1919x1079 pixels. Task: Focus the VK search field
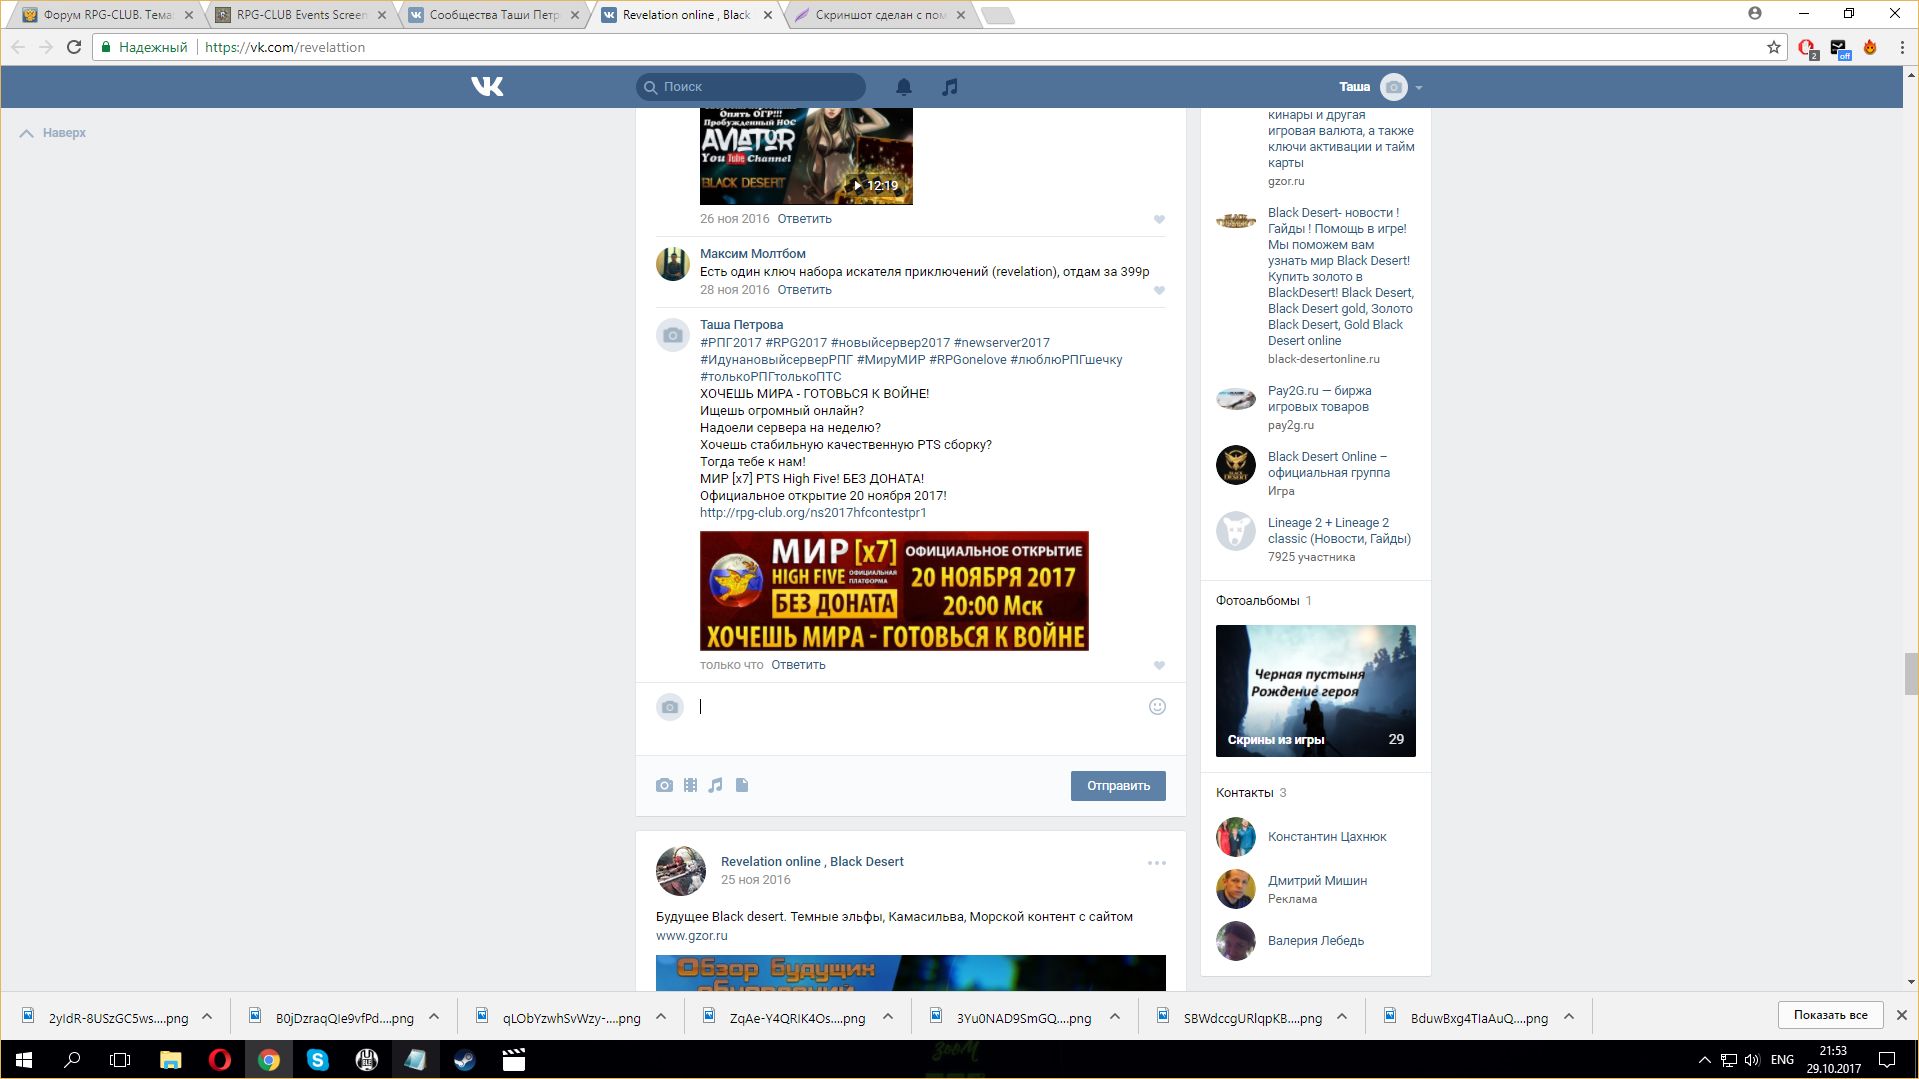[x=751, y=87]
